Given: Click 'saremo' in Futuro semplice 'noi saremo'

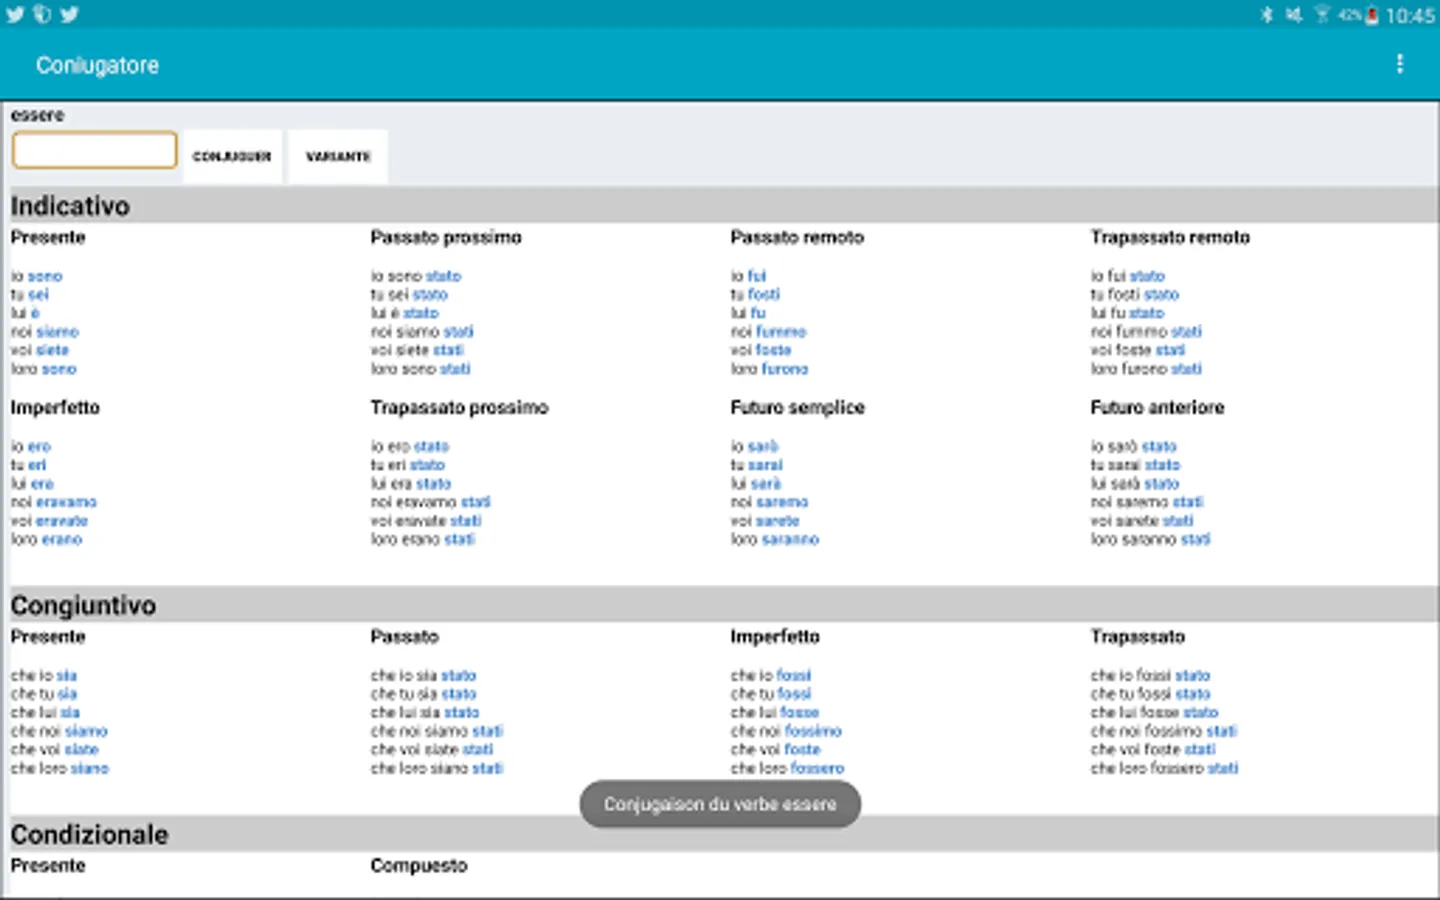Looking at the screenshot, I should click(x=782, y=502).
